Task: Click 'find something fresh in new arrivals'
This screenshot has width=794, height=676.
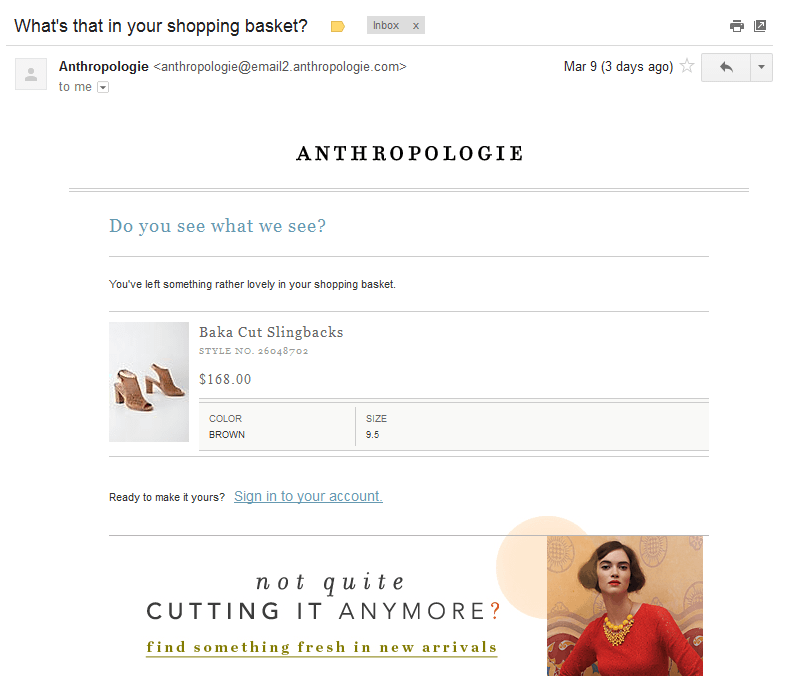Action: click(x=322, y=647)
